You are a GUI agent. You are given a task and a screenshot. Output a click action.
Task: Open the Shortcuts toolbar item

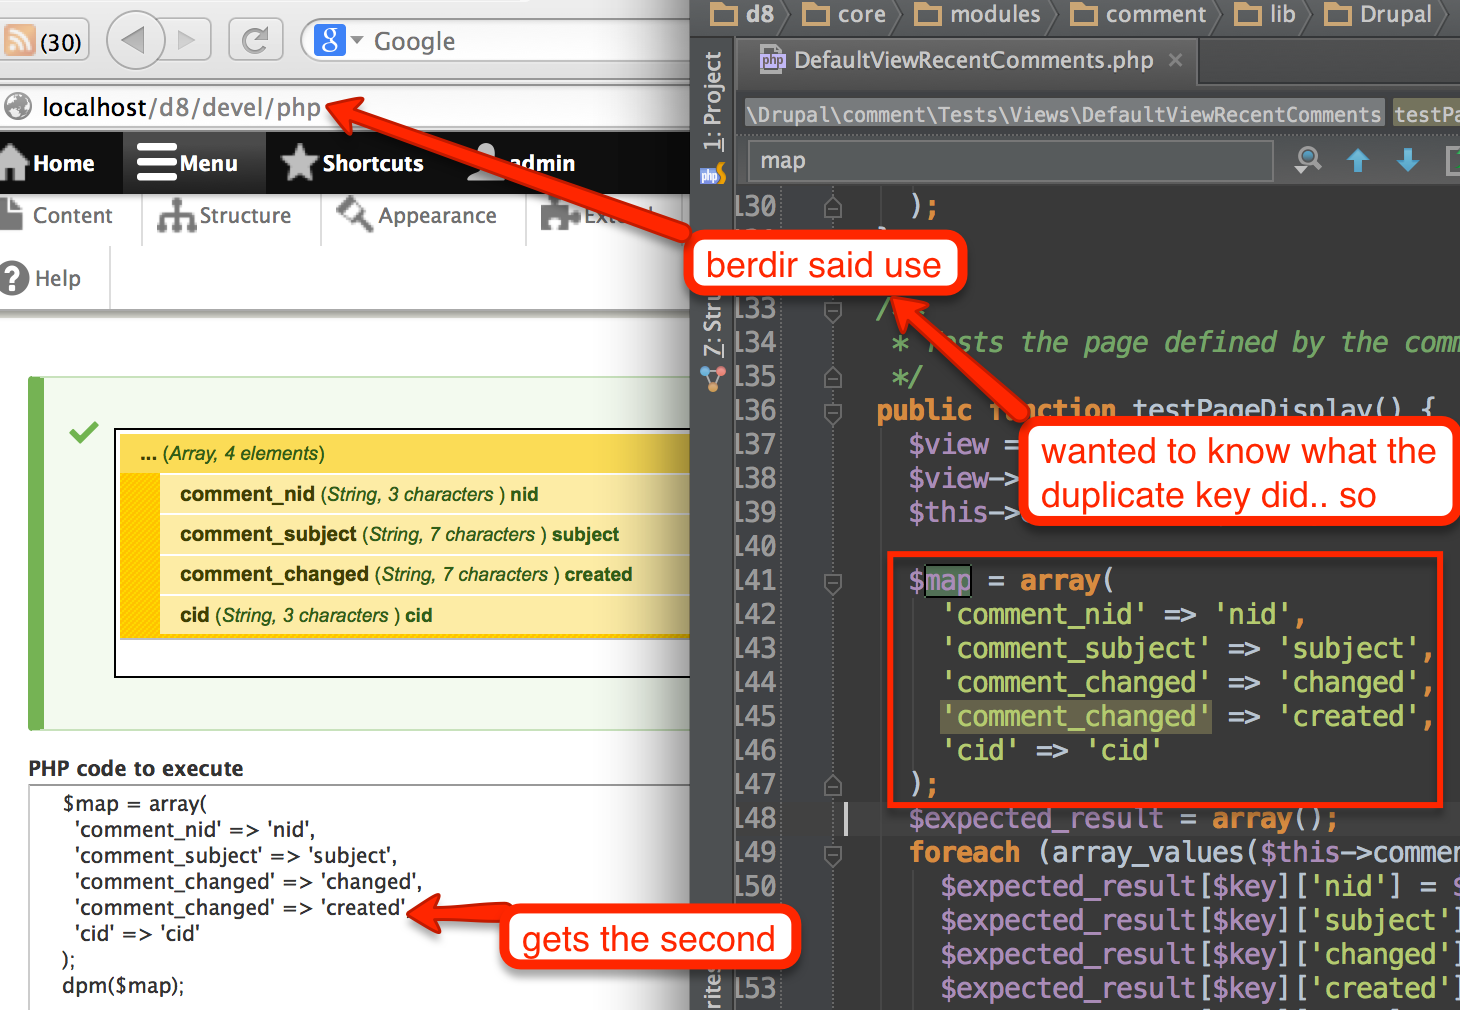[x=353, y=163]
